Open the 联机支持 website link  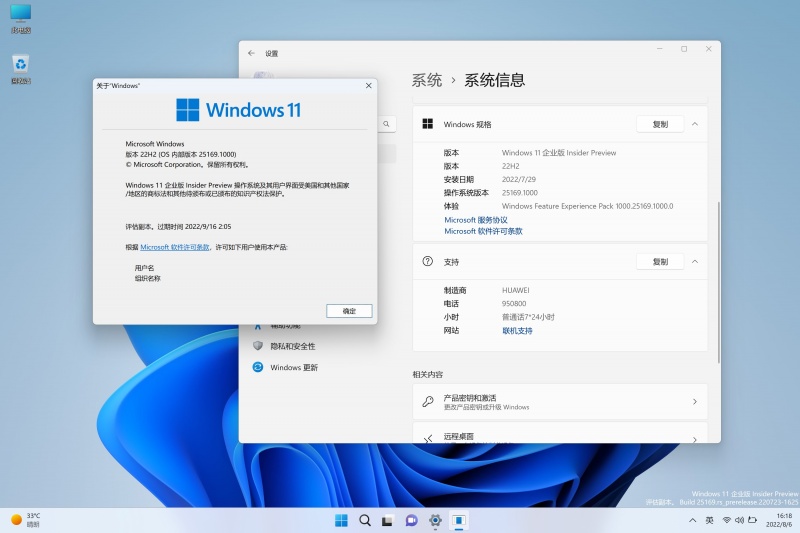pos(517,331)
